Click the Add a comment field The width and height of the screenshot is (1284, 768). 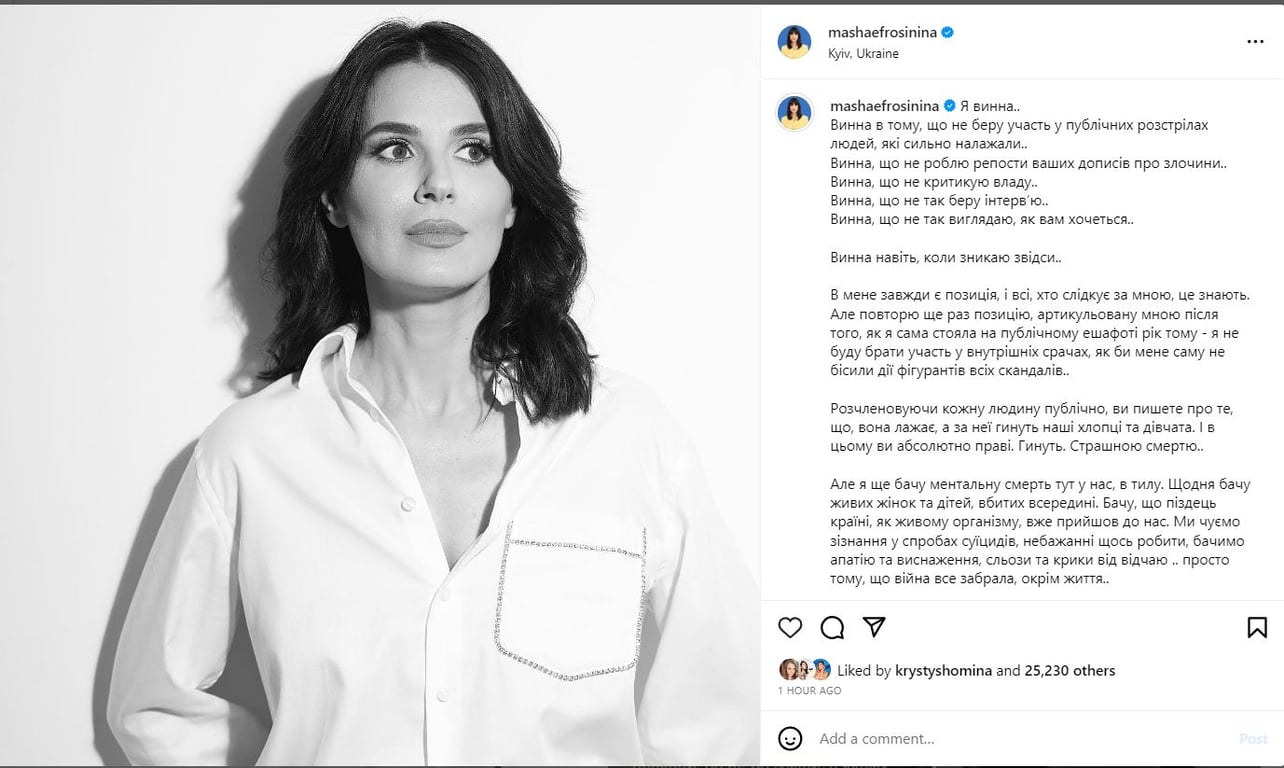pos(1020,739)
